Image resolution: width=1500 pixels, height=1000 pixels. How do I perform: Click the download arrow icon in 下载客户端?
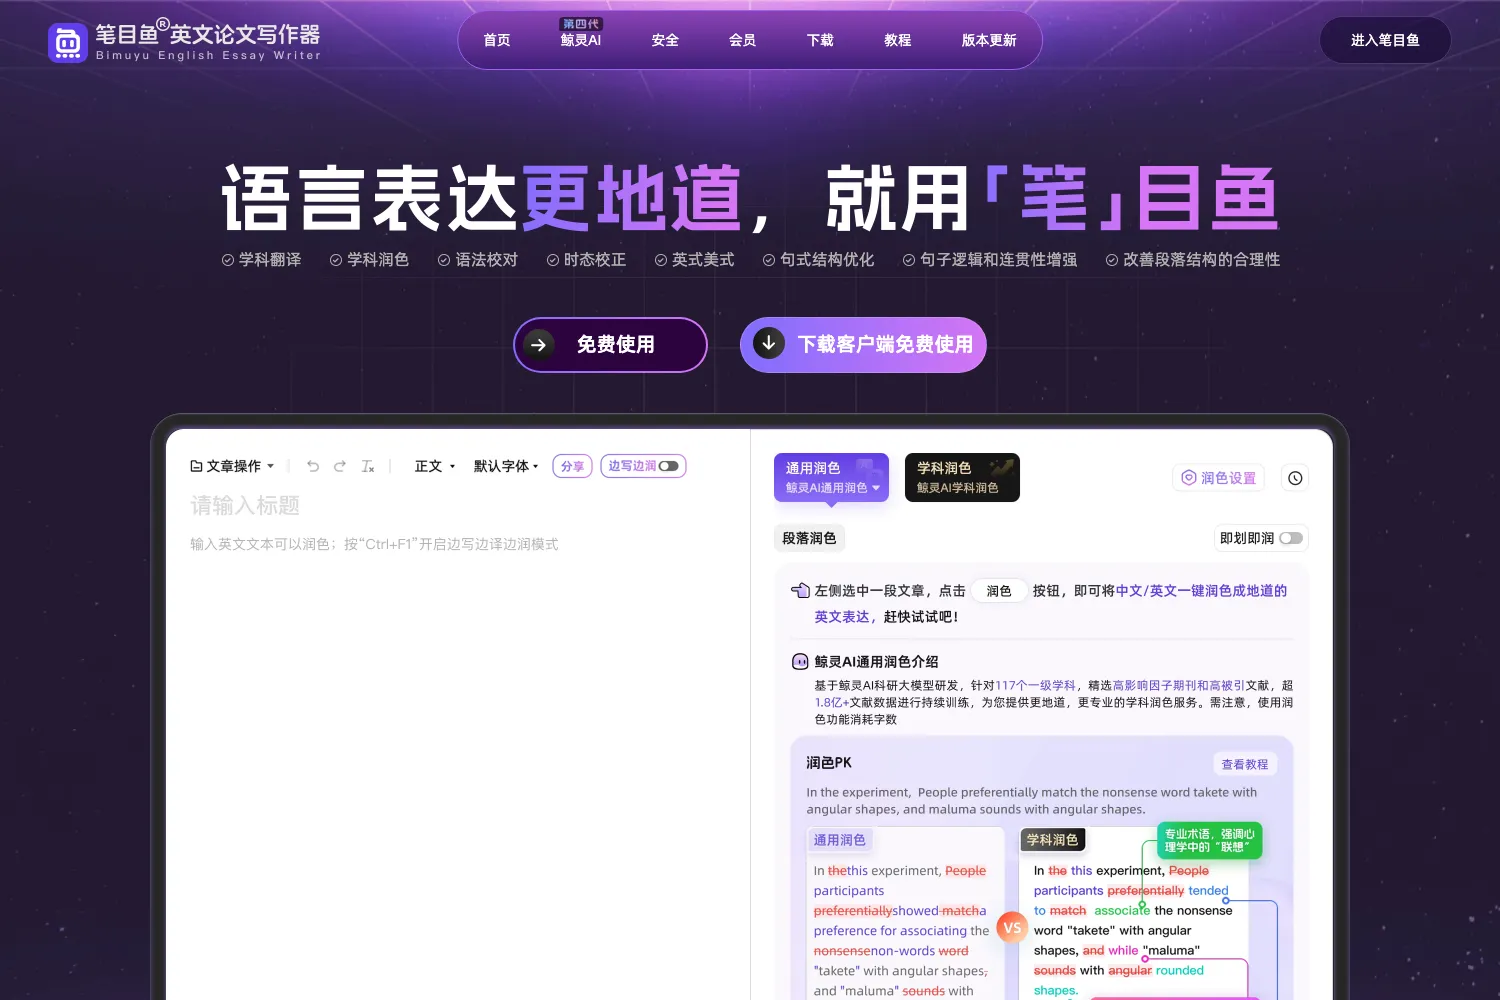point(768,343)
